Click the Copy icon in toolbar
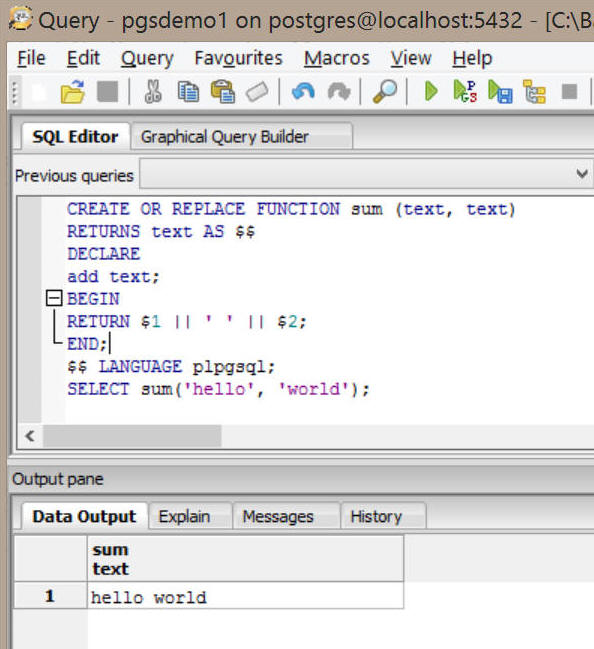Image resolution: width=594 pixels, height=649 pixels. (188, 91)
